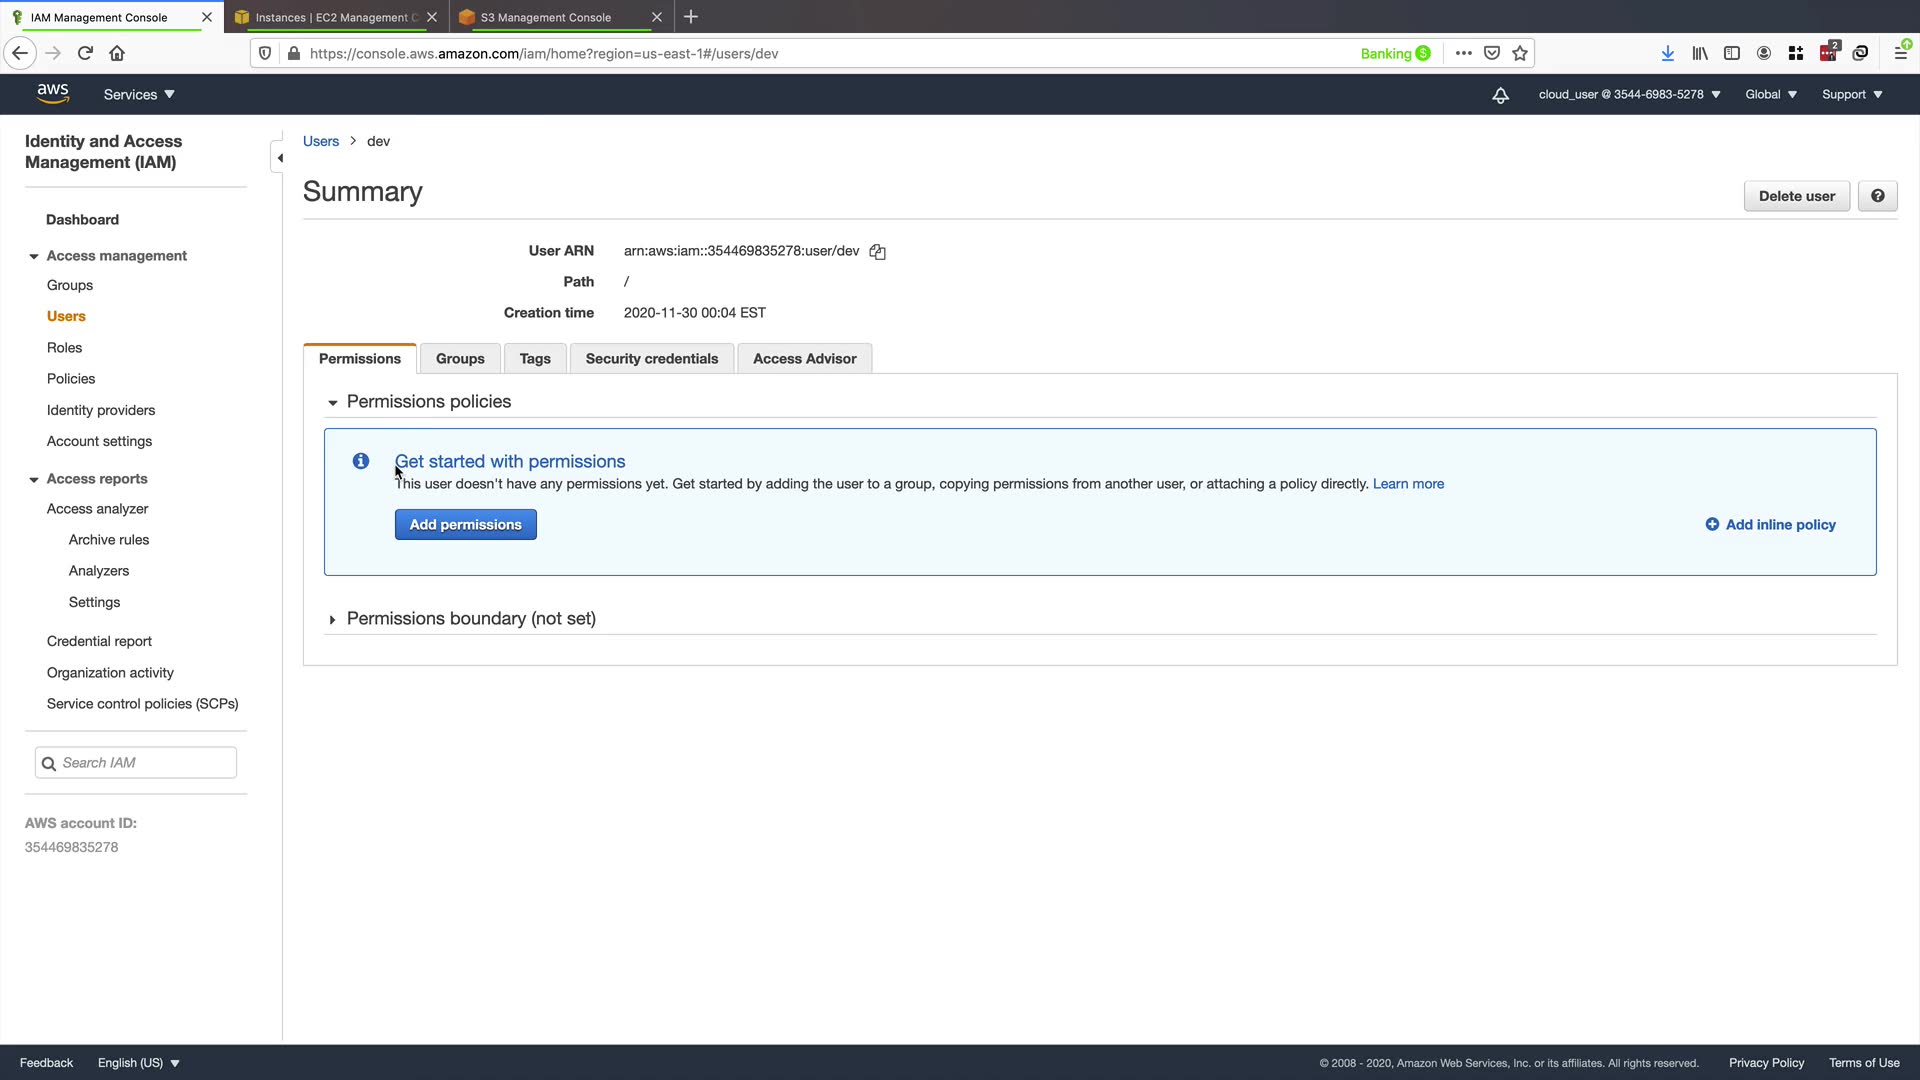Reload the page using refresh icon
The image size is (1920, 1080).
85,54
